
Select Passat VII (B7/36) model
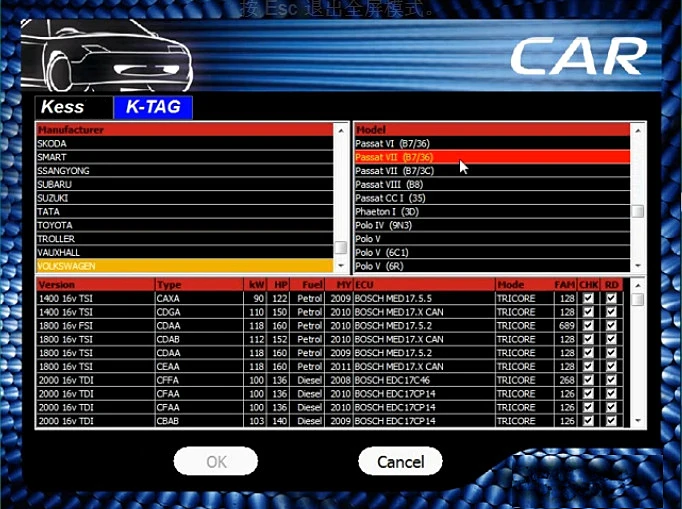coord(492,157)
